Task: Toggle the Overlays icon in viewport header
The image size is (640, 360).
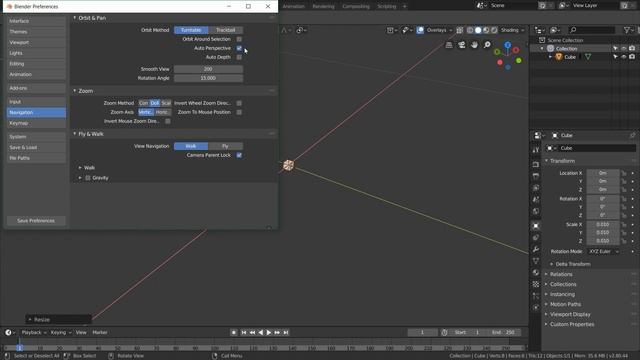Action: 420,30
